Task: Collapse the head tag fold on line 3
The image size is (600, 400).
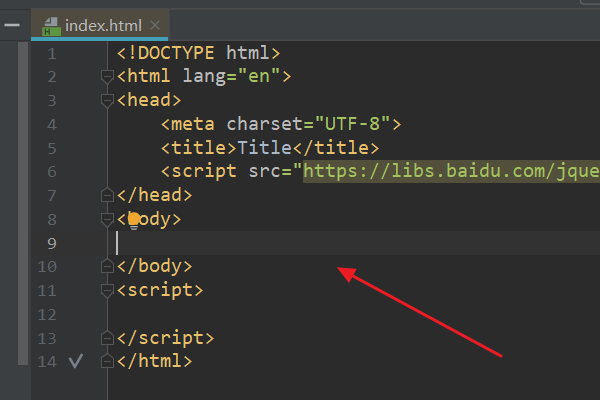Action: pos(107,100)
